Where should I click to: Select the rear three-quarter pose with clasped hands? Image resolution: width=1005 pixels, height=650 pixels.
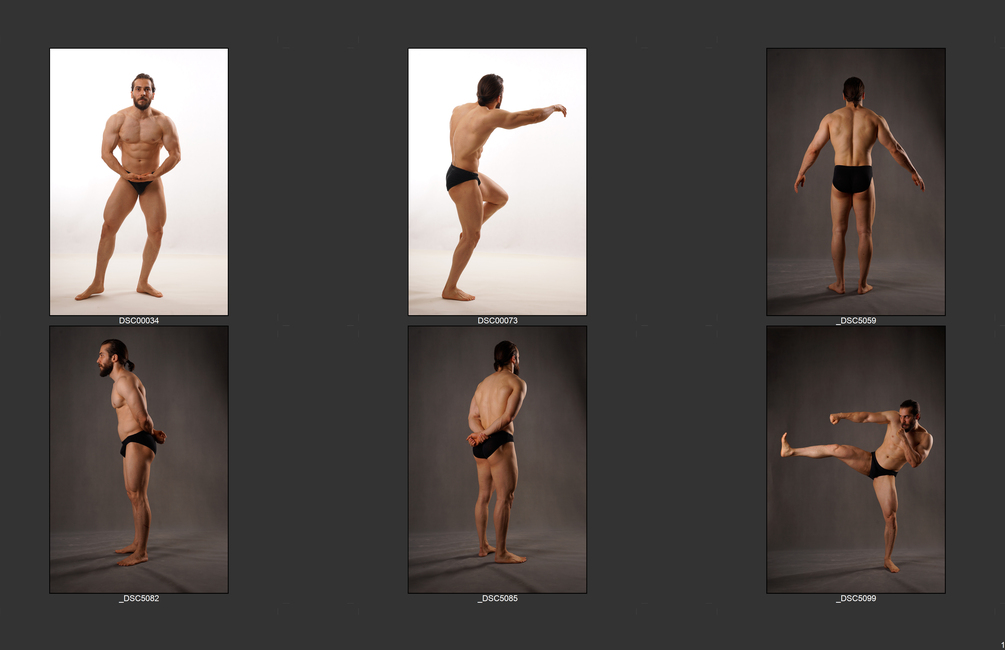click(x=497, y=460)
